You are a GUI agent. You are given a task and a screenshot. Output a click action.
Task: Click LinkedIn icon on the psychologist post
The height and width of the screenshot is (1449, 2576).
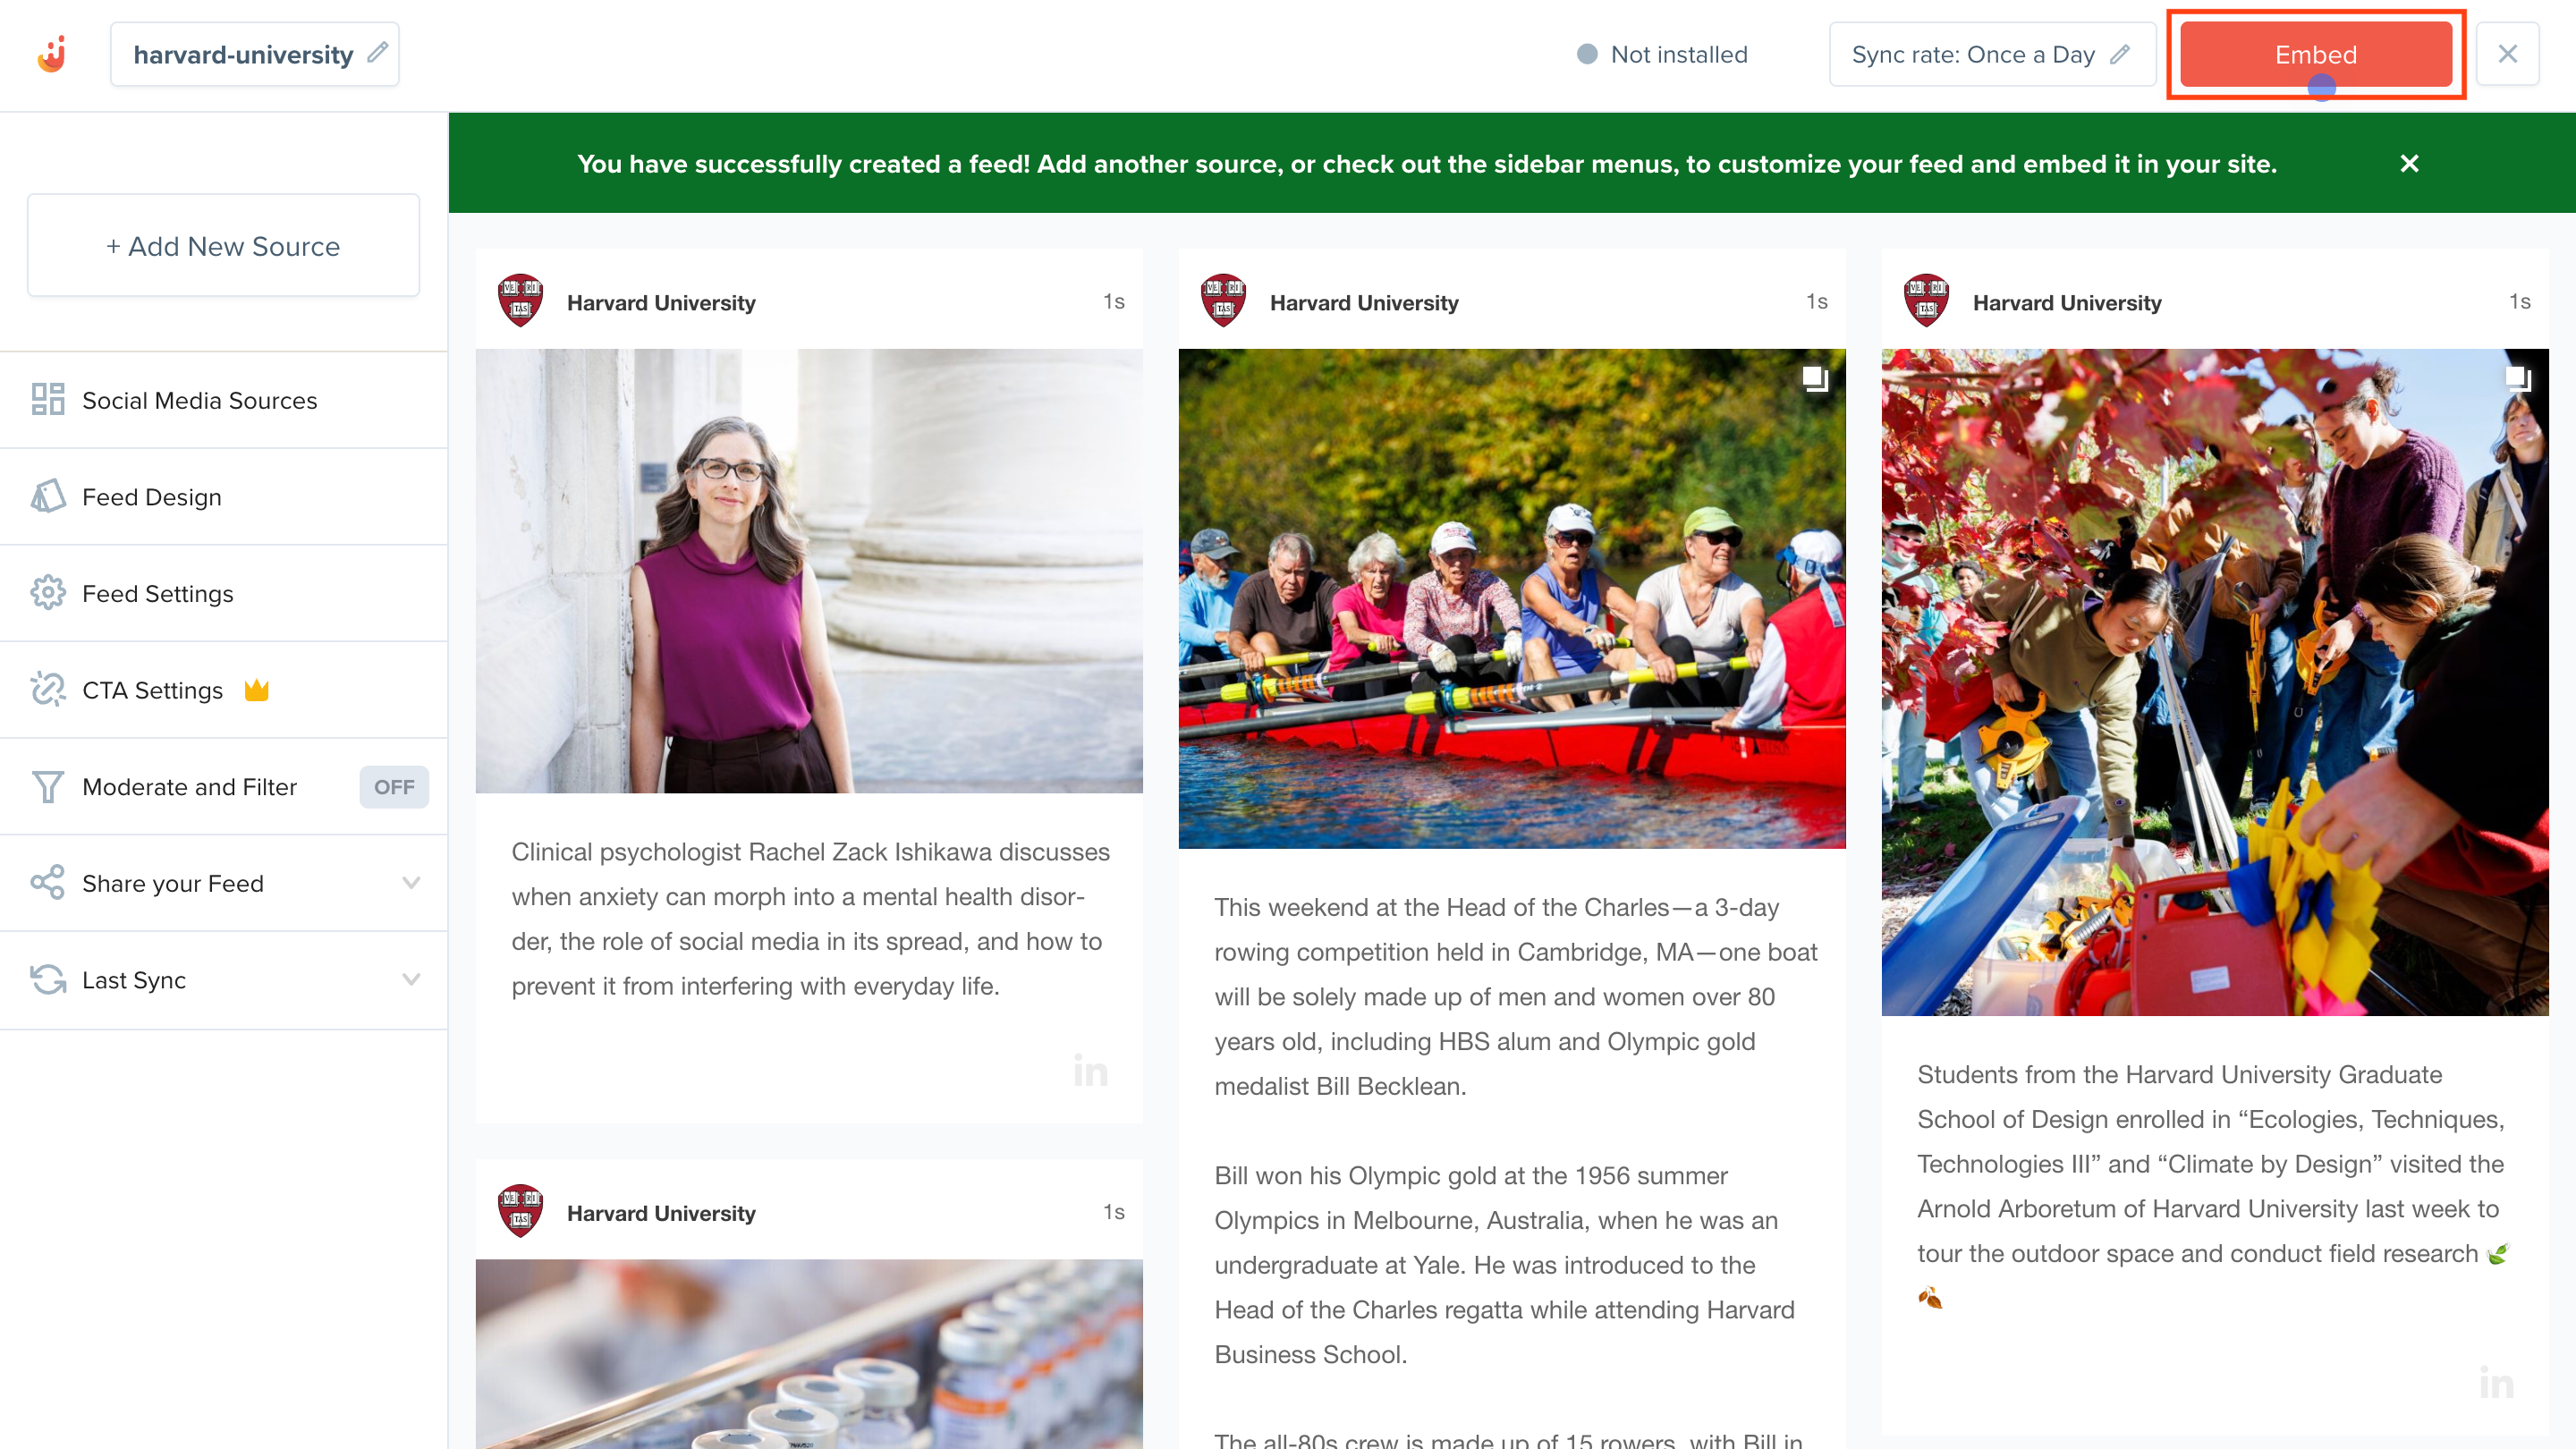[1090, 1071]
